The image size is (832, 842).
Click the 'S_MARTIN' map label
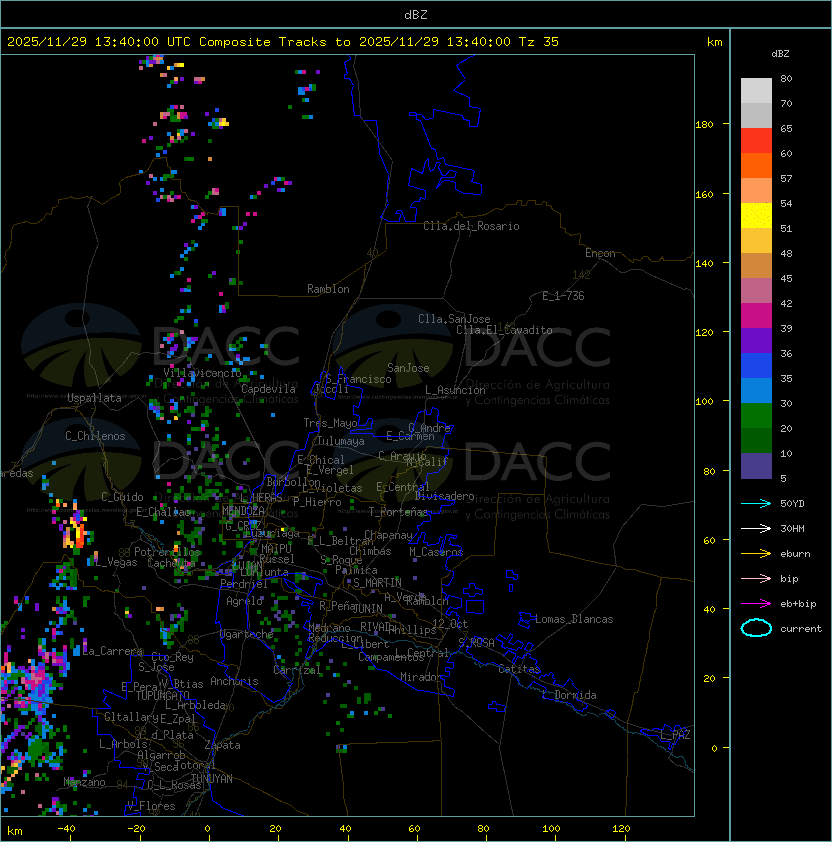[x=378, y=583]
